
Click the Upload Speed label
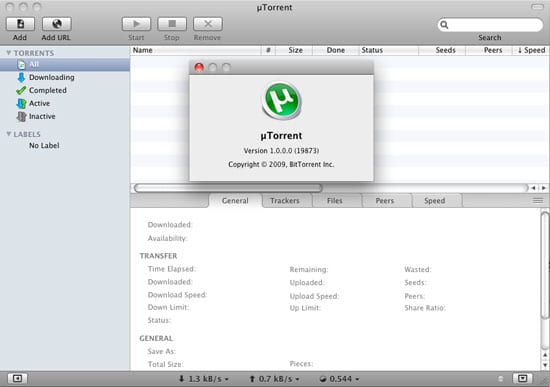314,296
